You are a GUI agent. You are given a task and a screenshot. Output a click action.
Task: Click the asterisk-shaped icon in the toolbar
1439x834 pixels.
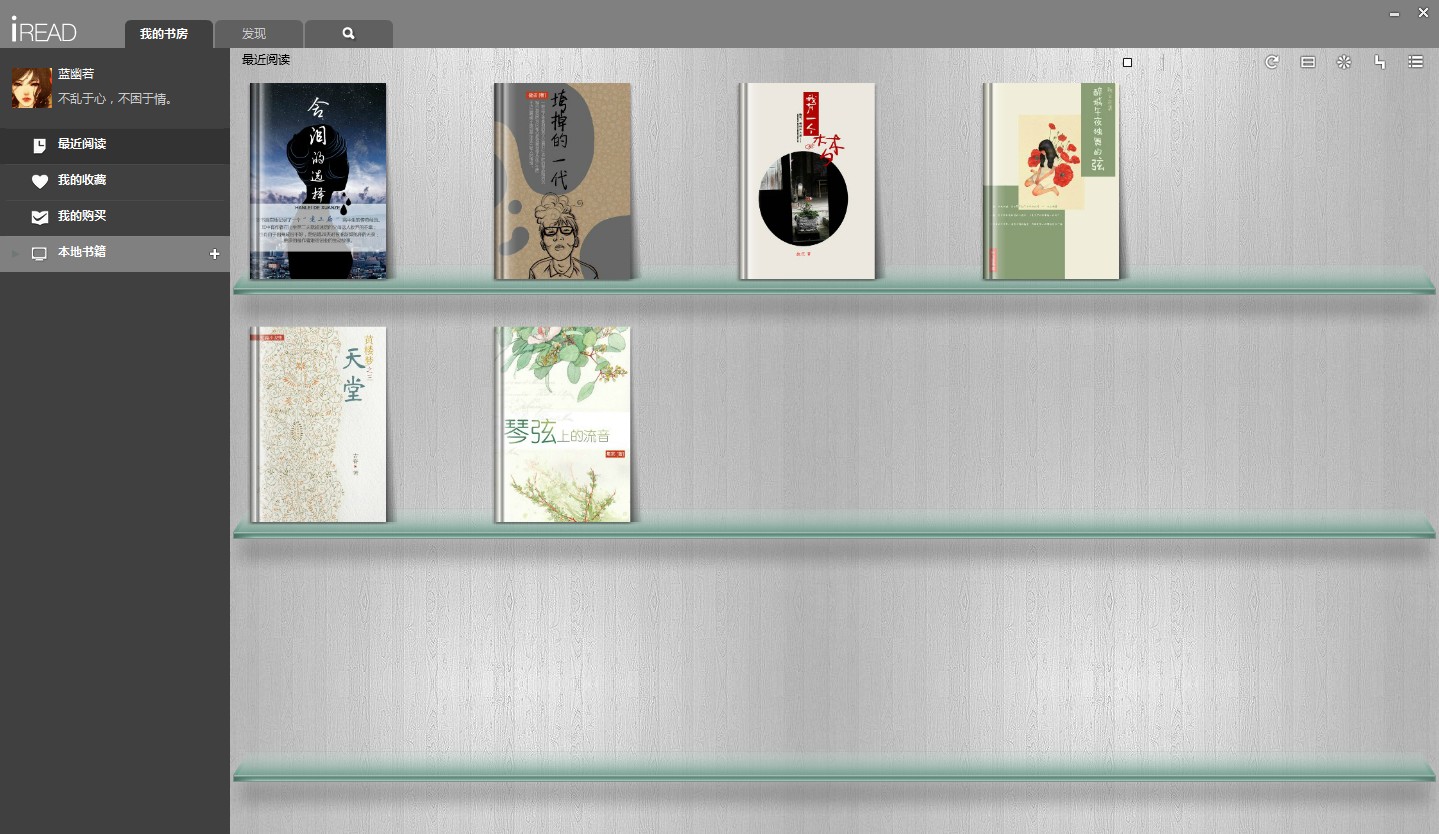point(1343,62)
